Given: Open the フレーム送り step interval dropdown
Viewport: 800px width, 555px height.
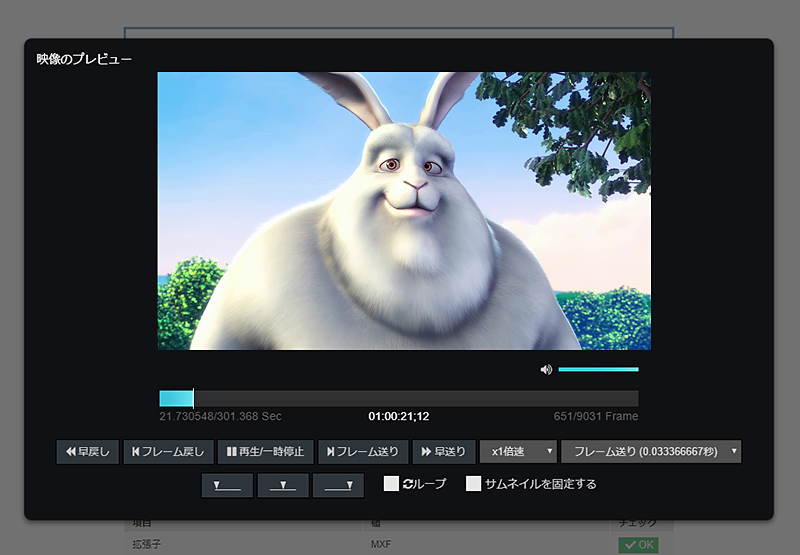Looking at the screenshot, I should point(651,451).
